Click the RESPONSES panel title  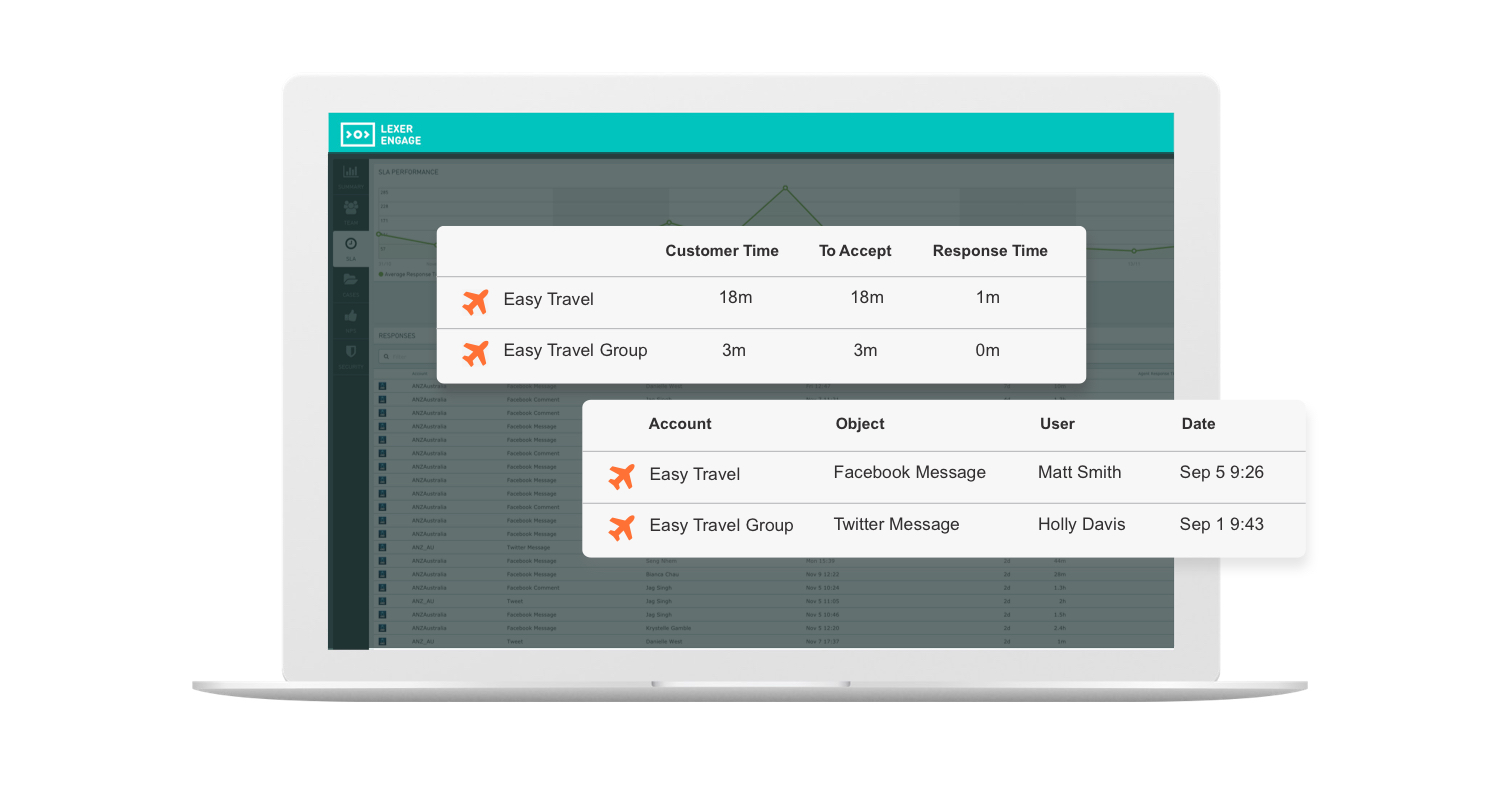[x=396, y=336]
